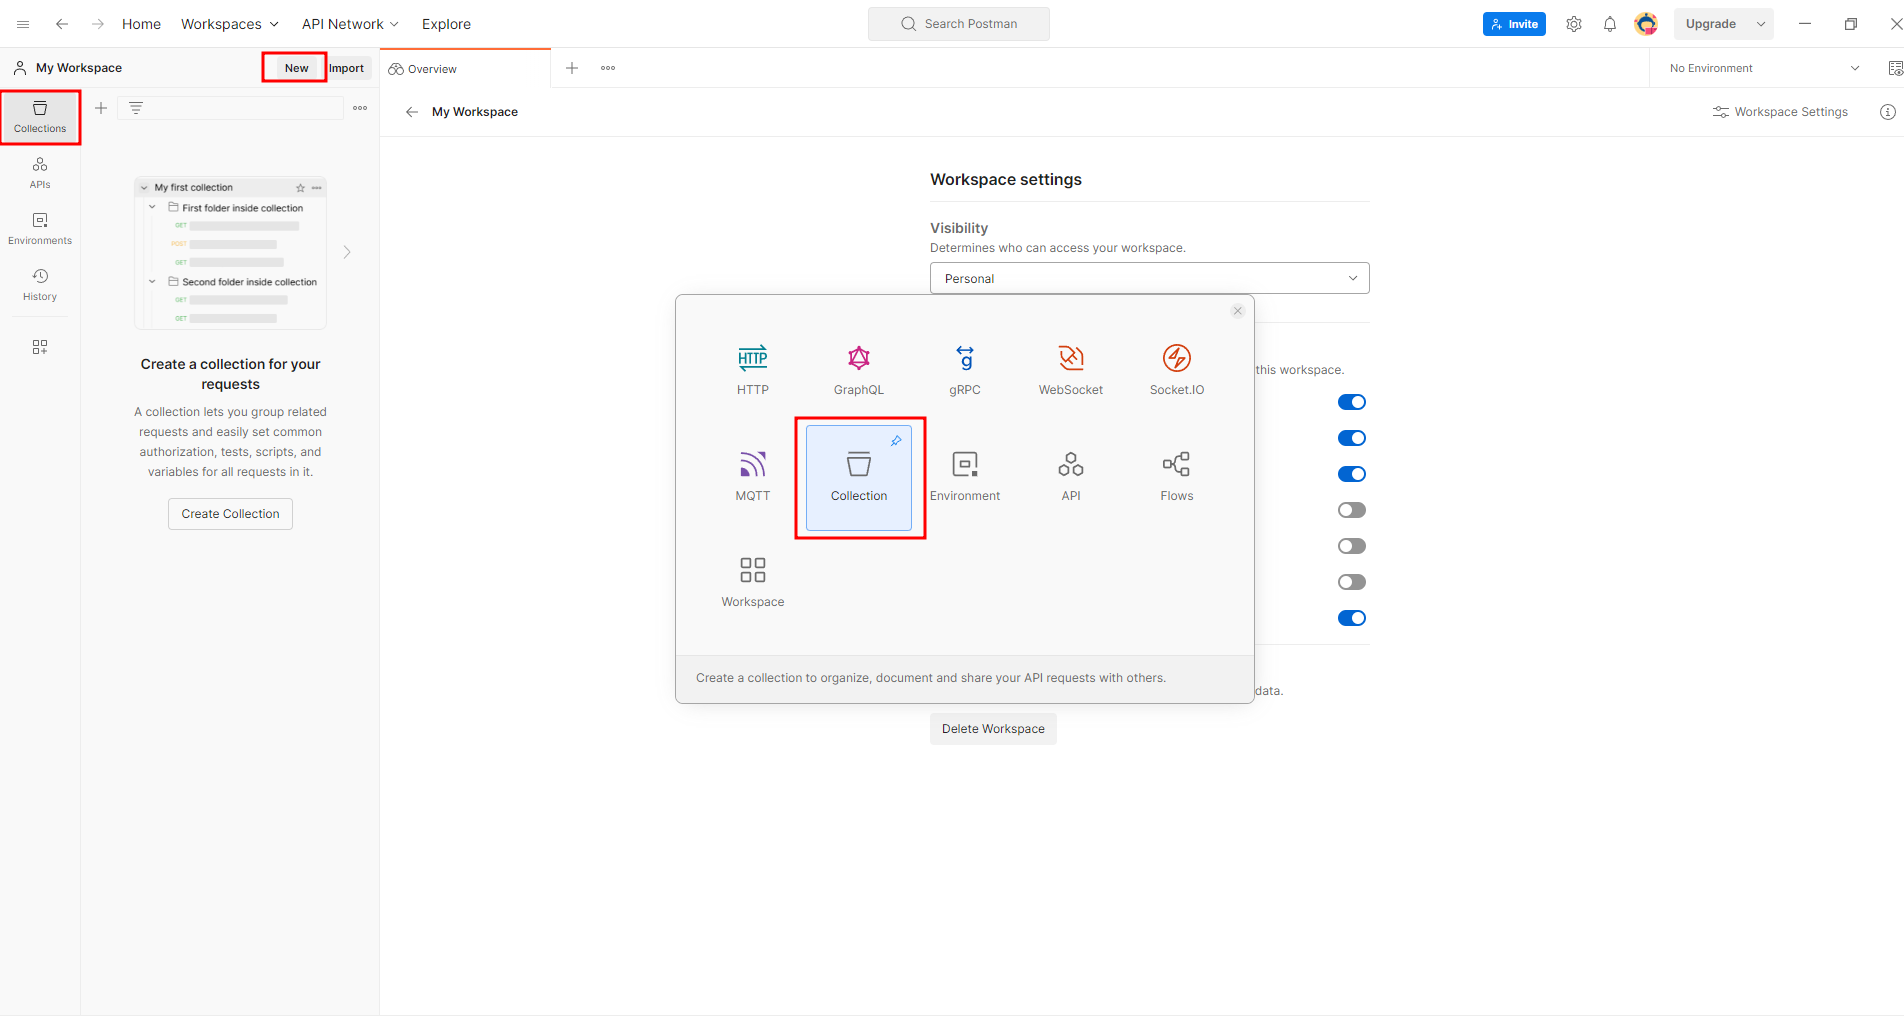This screenshot has height=1017, width=1904.
Task: Open the user avatar menu
Action: 1646,24
